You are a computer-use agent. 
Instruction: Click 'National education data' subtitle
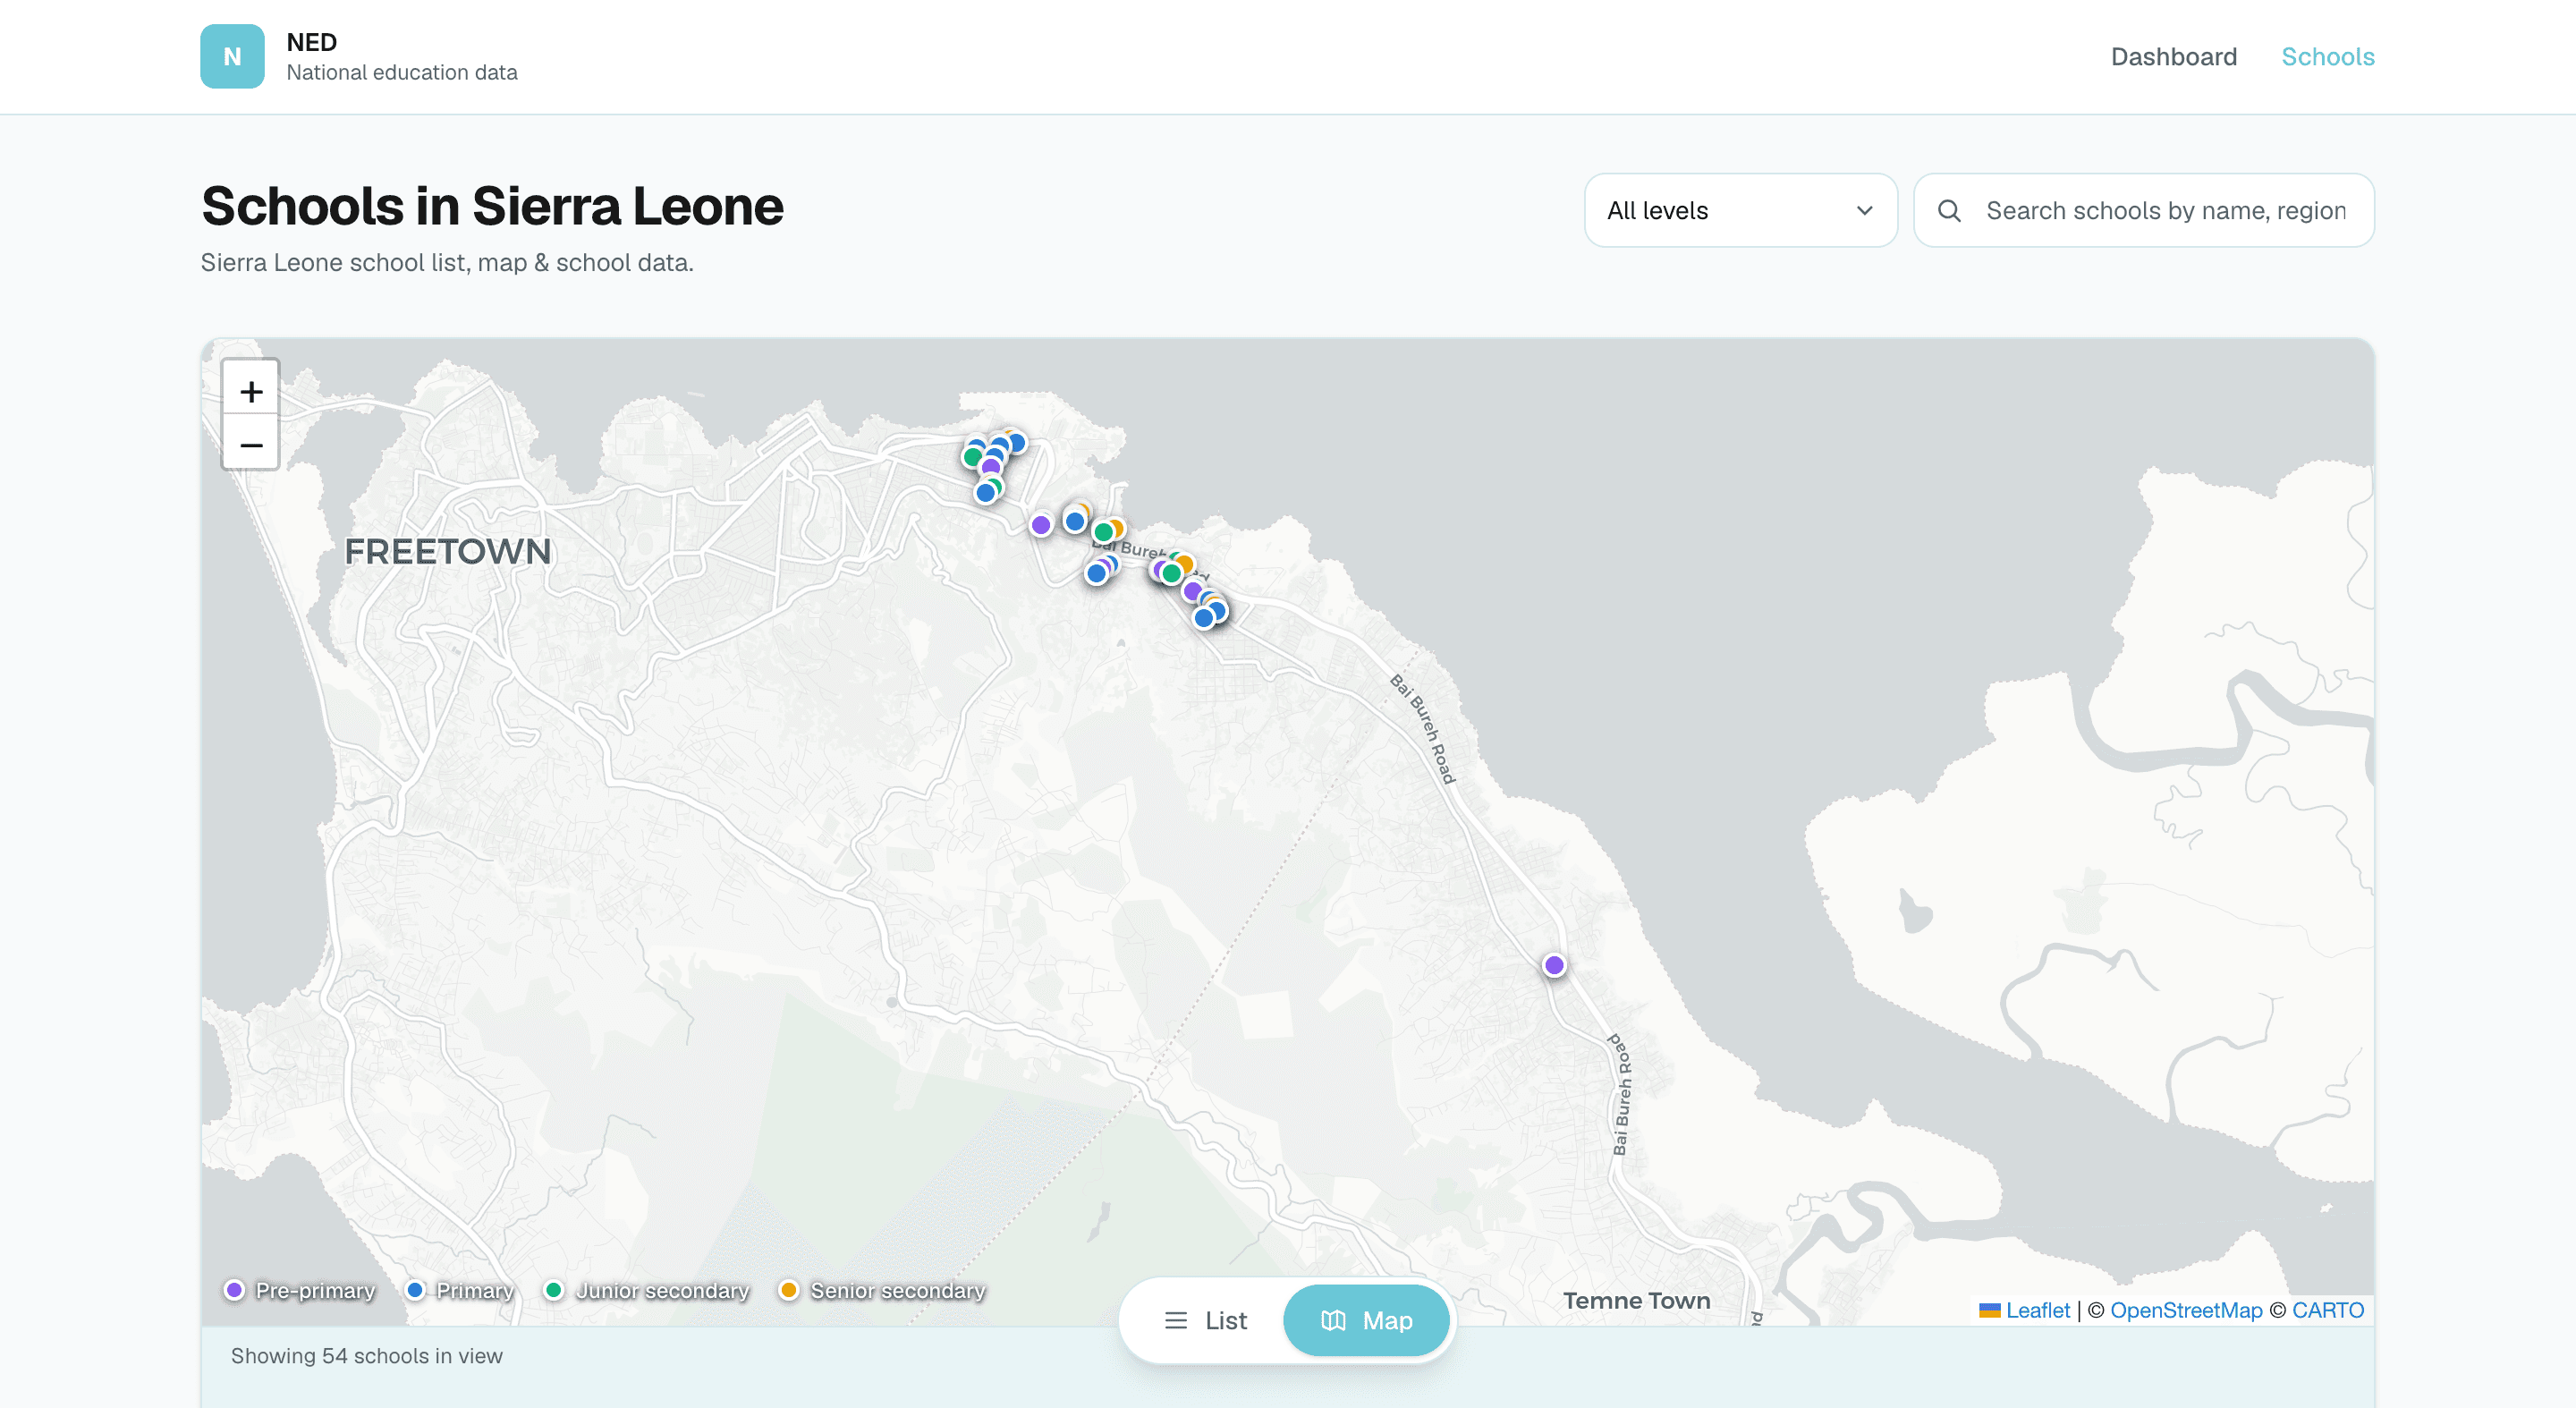click(x=402, y=72)
